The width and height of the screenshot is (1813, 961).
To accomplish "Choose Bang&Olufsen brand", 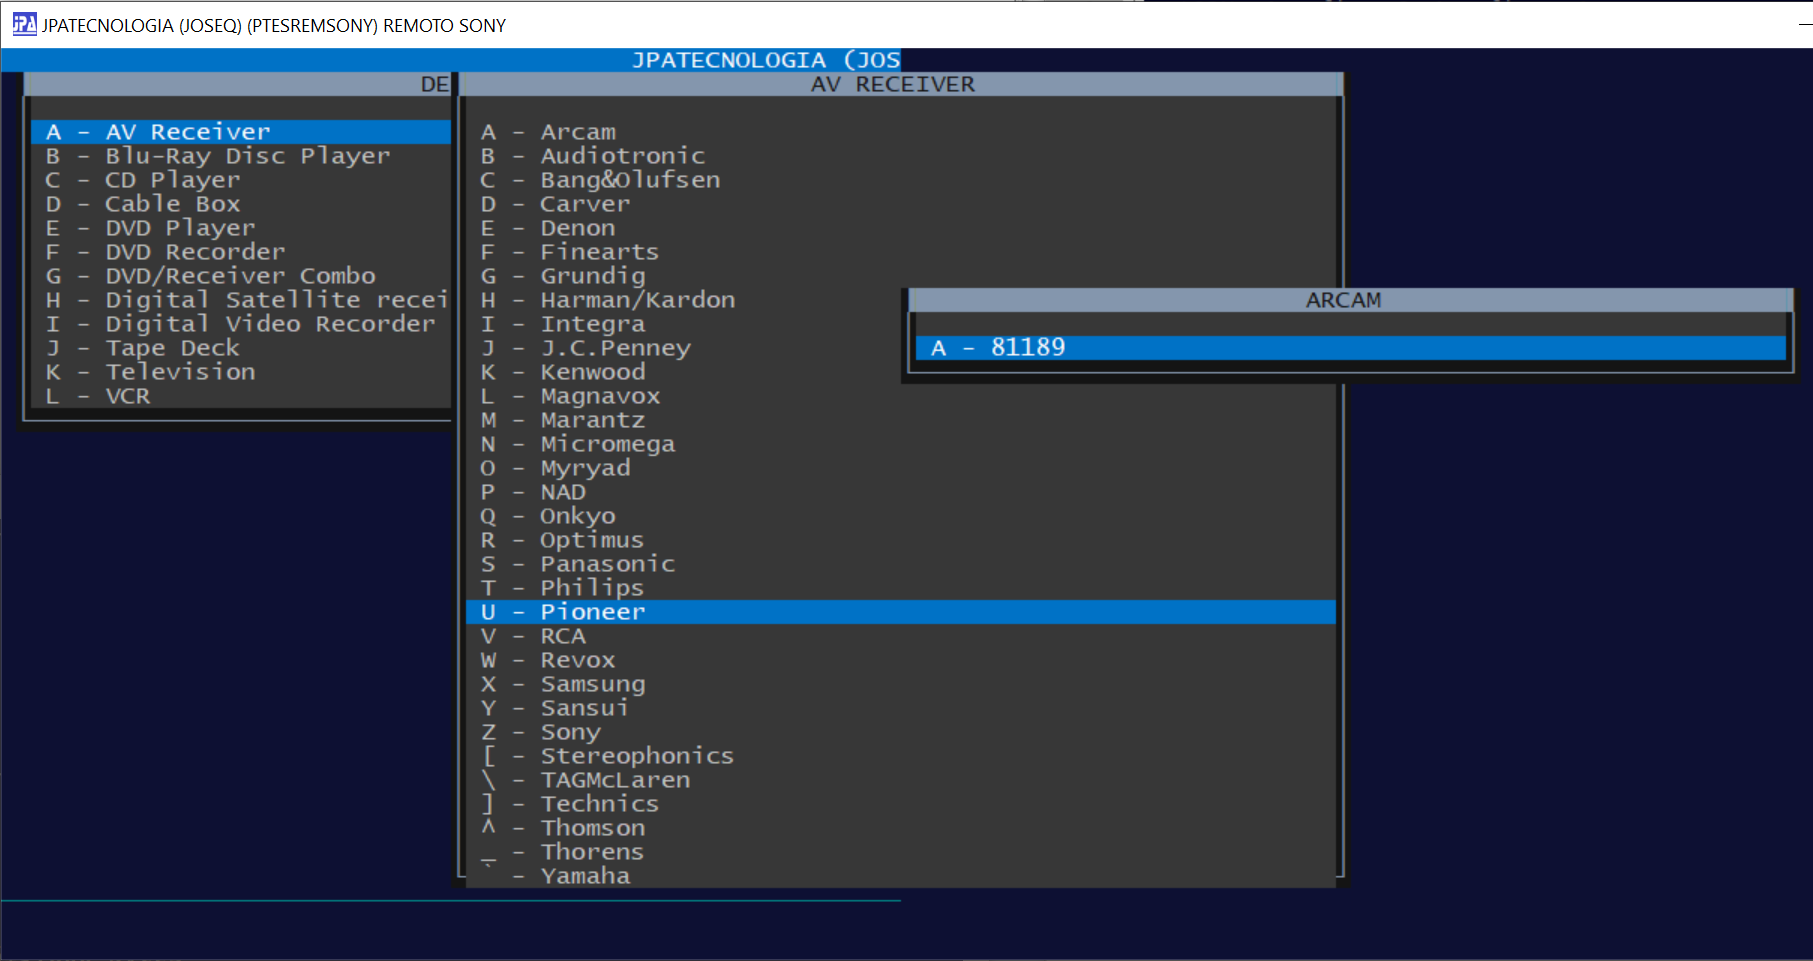I will tap(901, 180).
